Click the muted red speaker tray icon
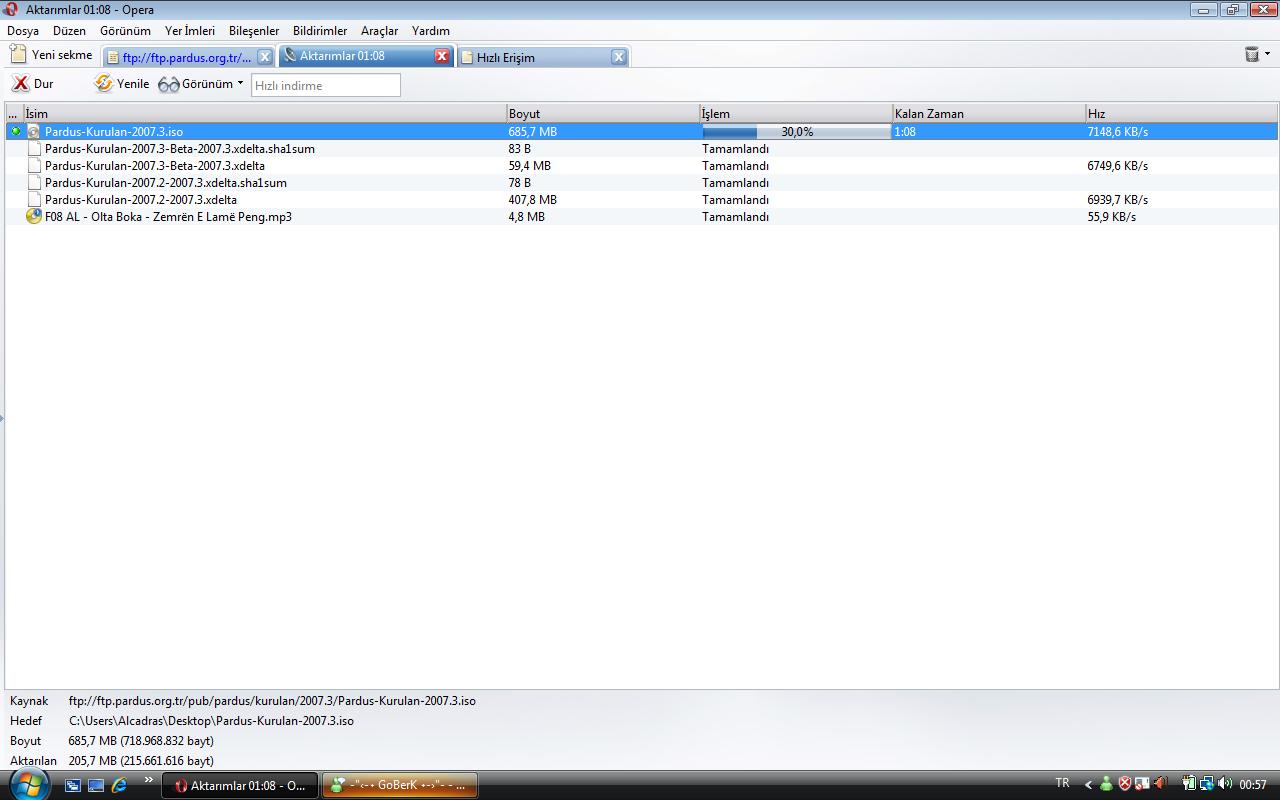This screenshot has height=800, width=1280. (x=1161, y=784)
